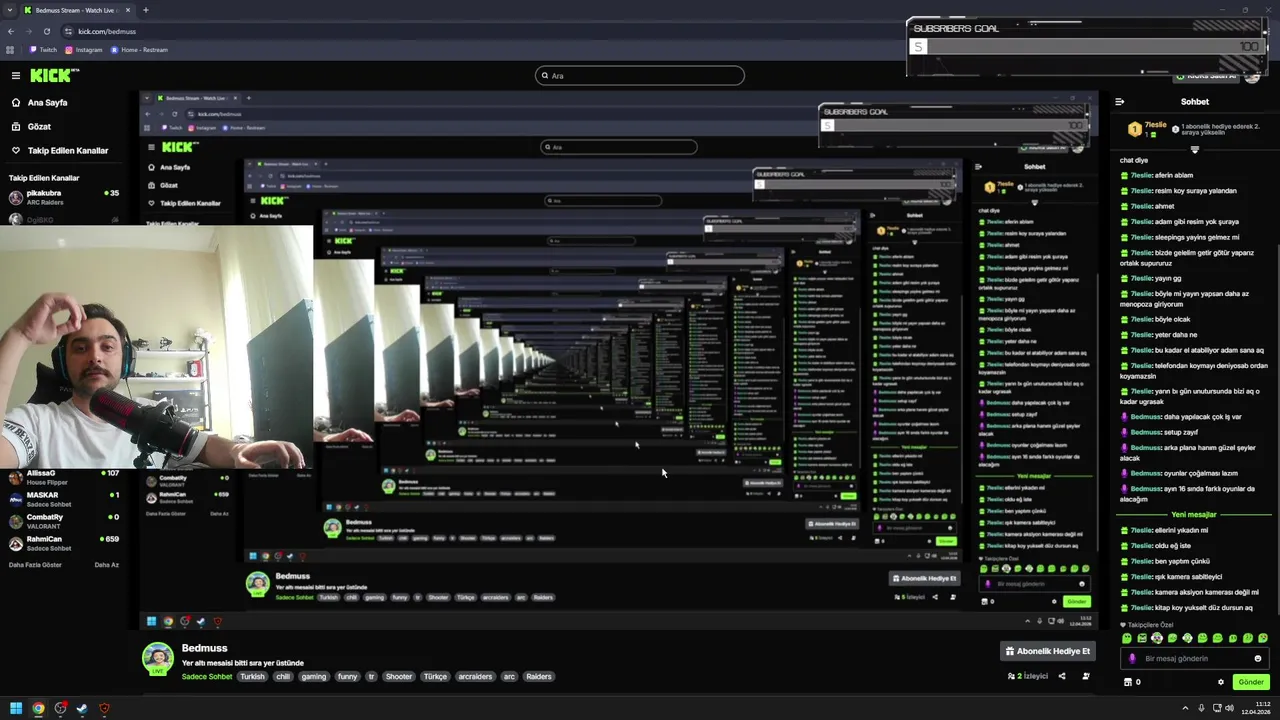Open emoji picker in message box

[x=1258, y=658]
